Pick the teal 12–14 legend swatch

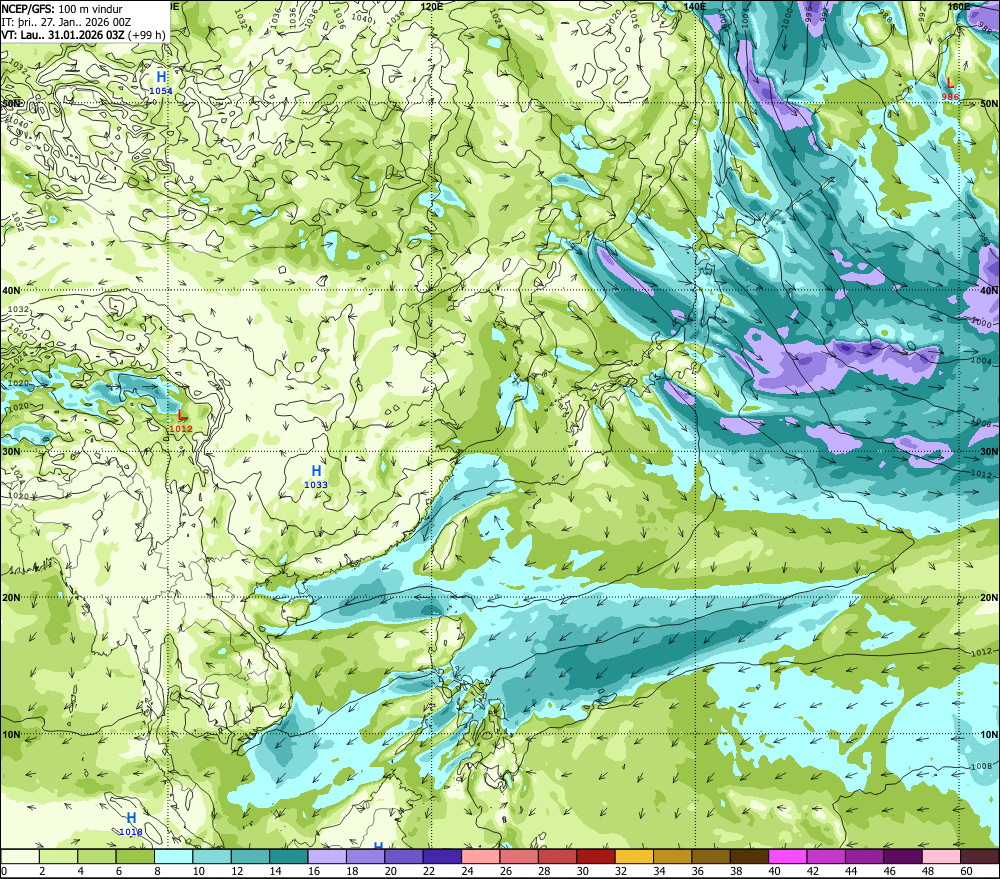(x=251, y=856)
